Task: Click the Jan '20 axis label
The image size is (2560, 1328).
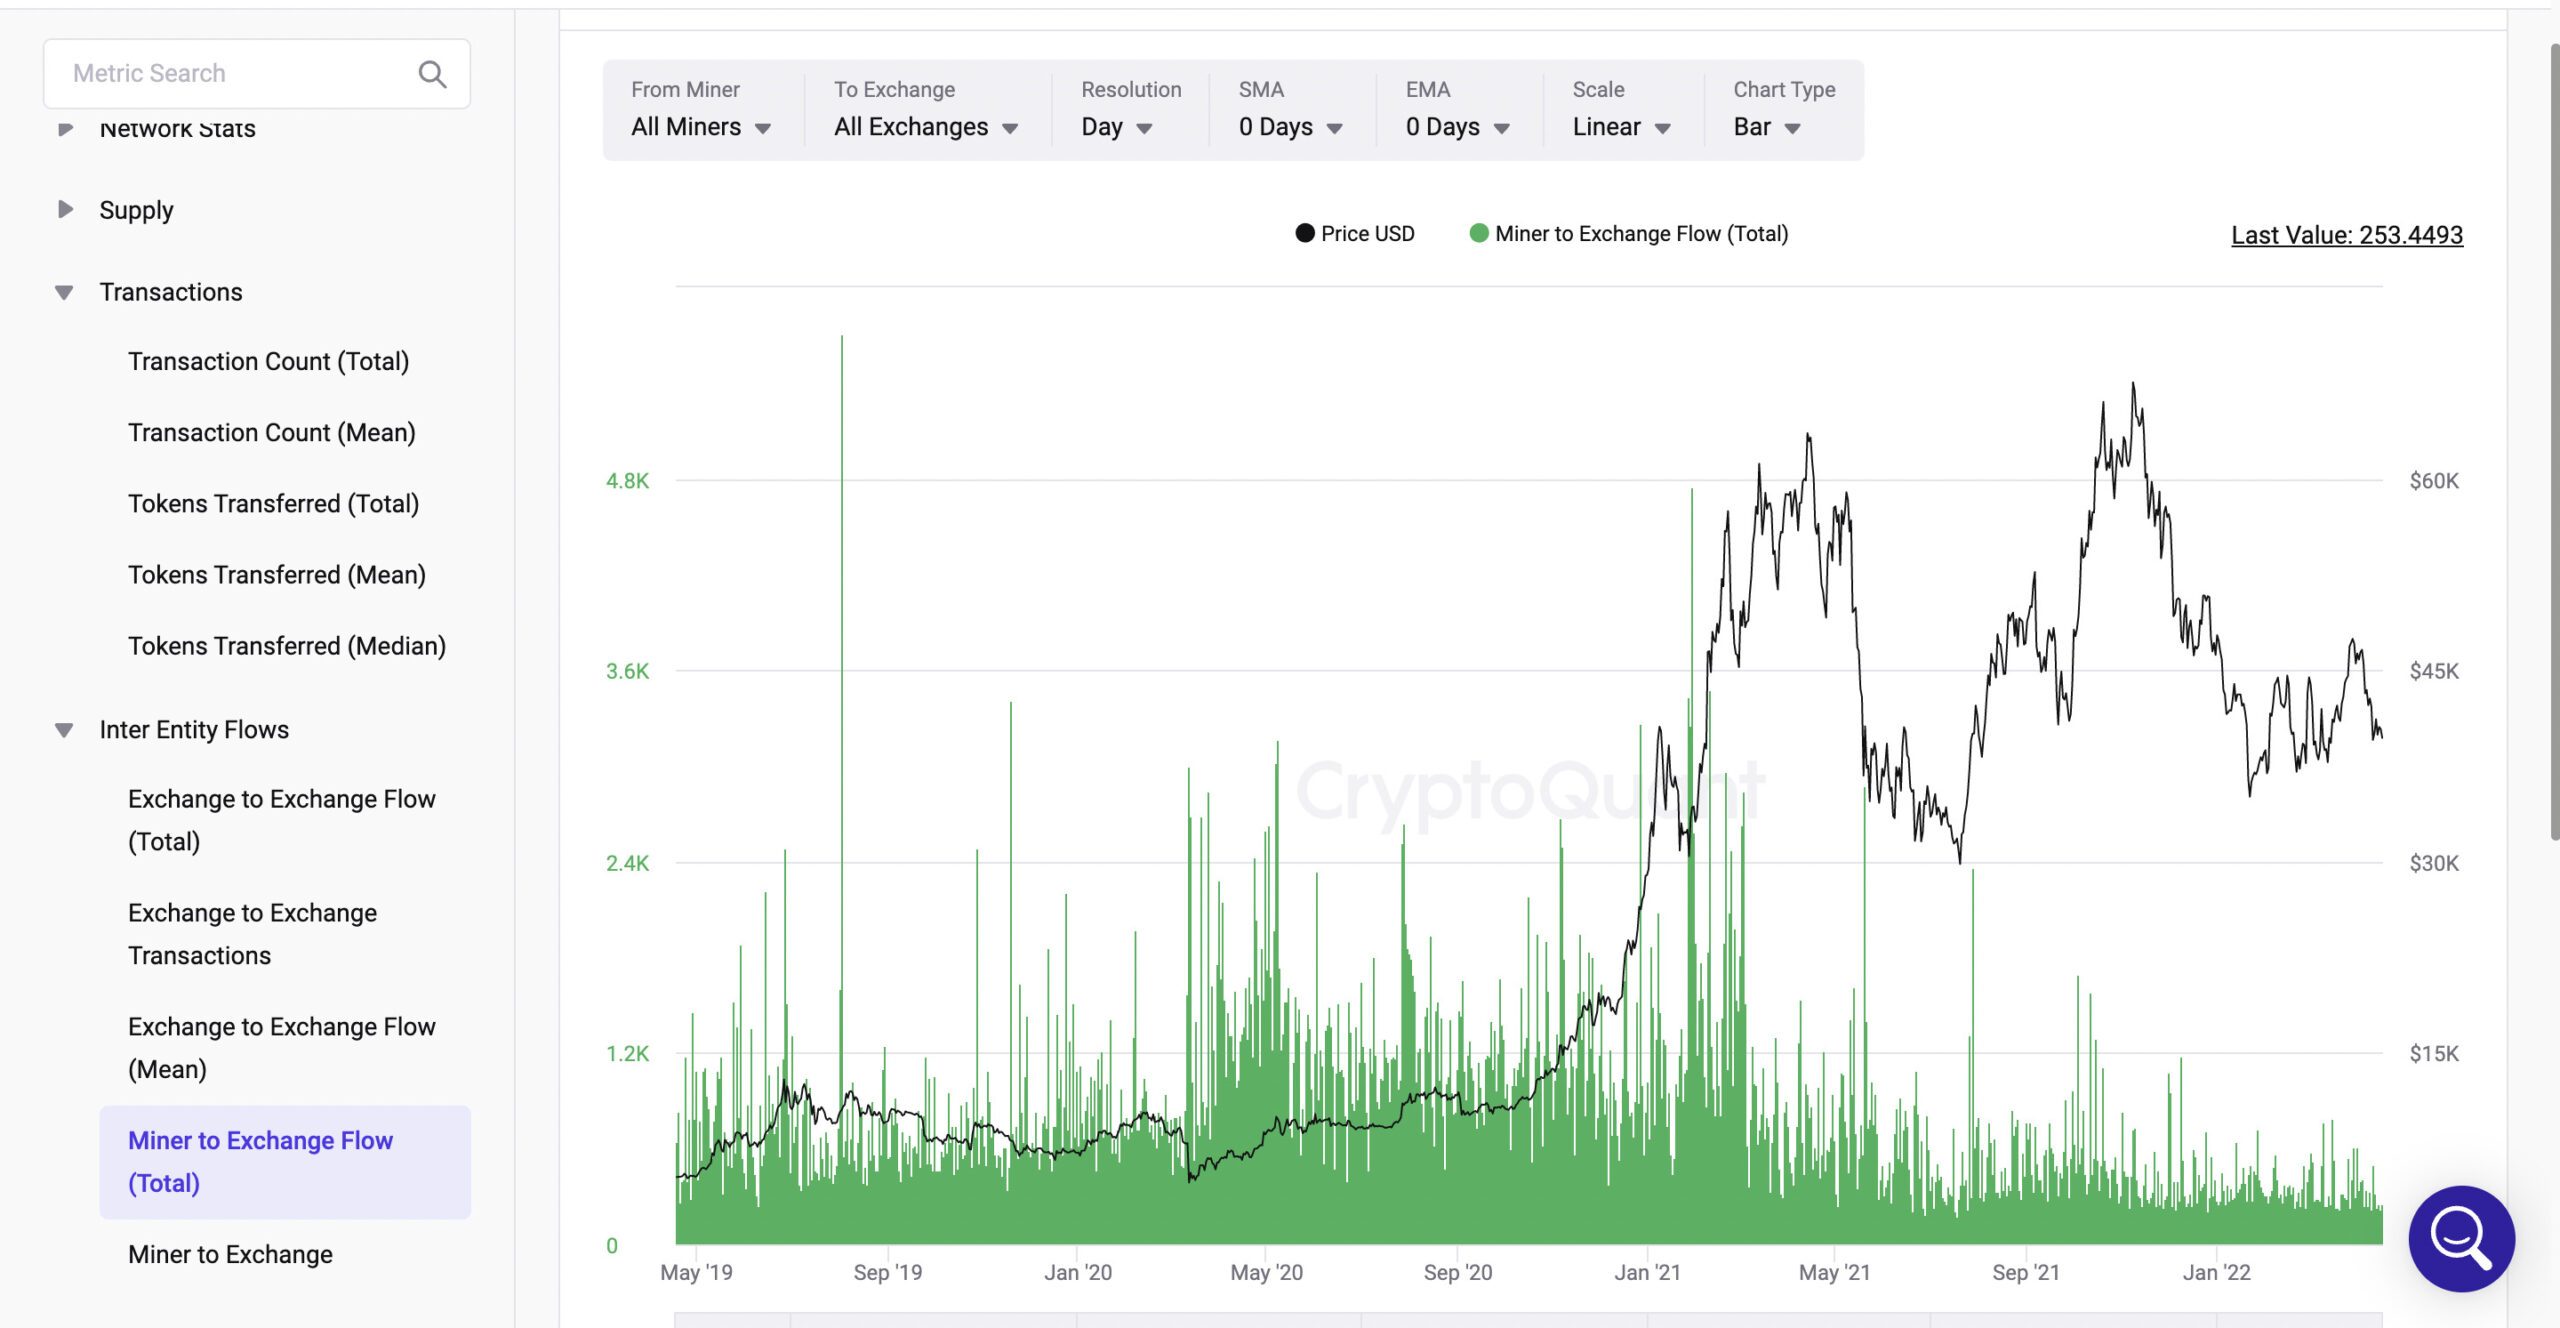Action: click(1078, 1272)
